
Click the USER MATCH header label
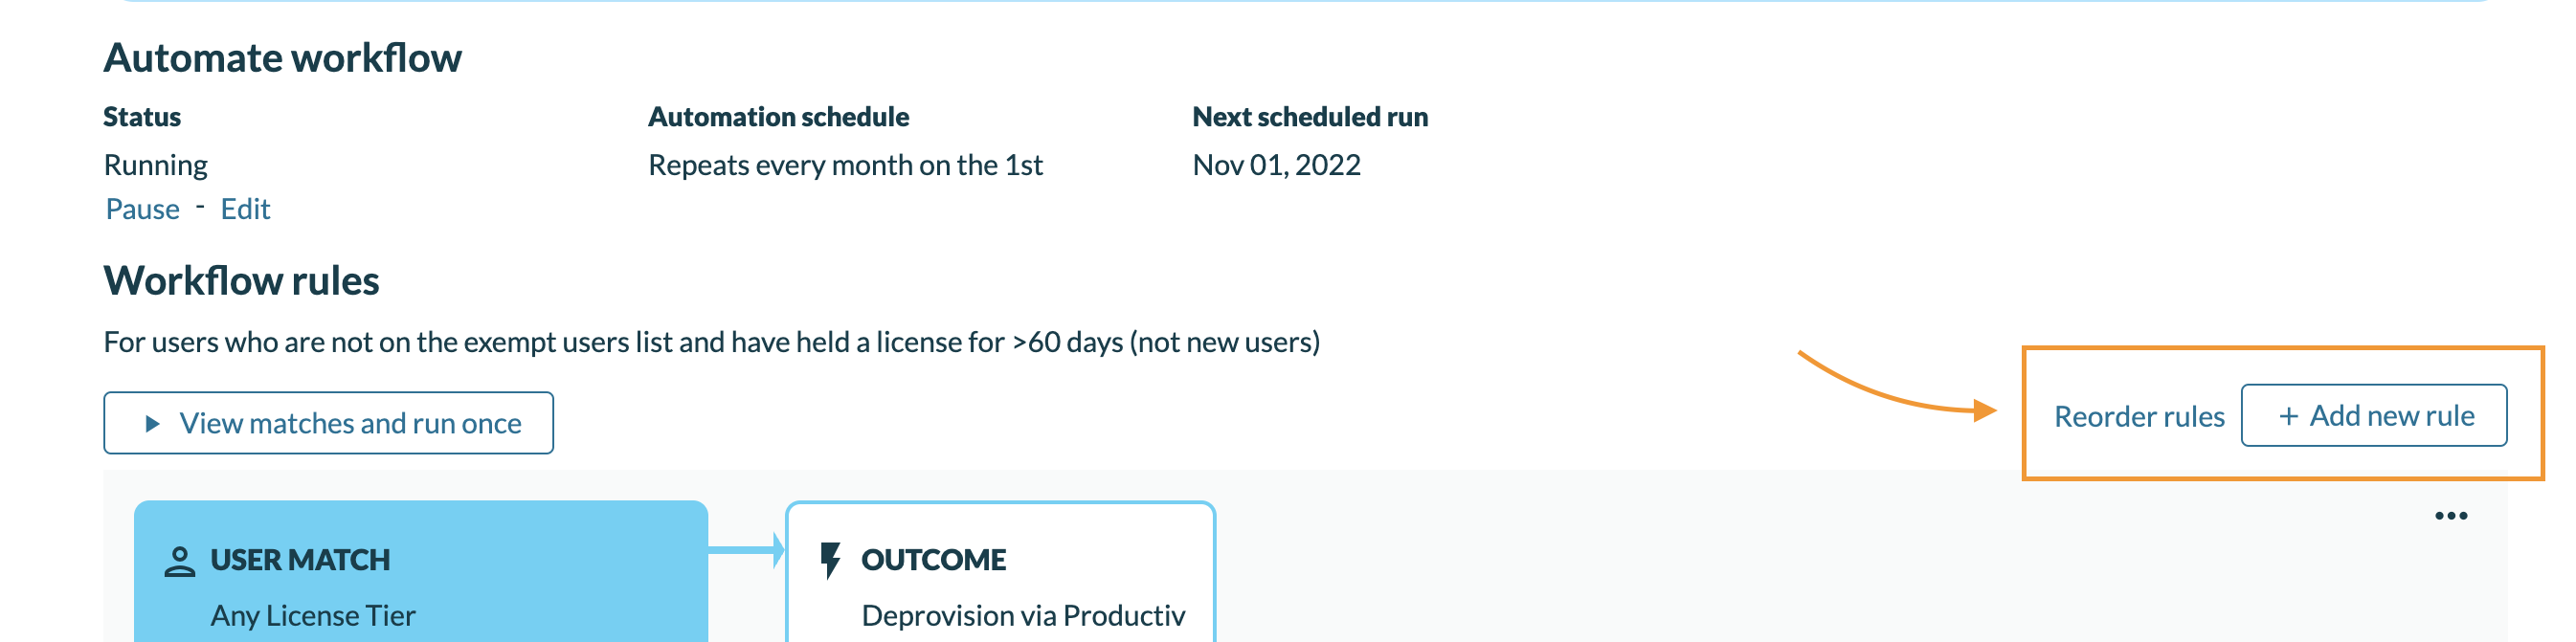coord(300,560)
